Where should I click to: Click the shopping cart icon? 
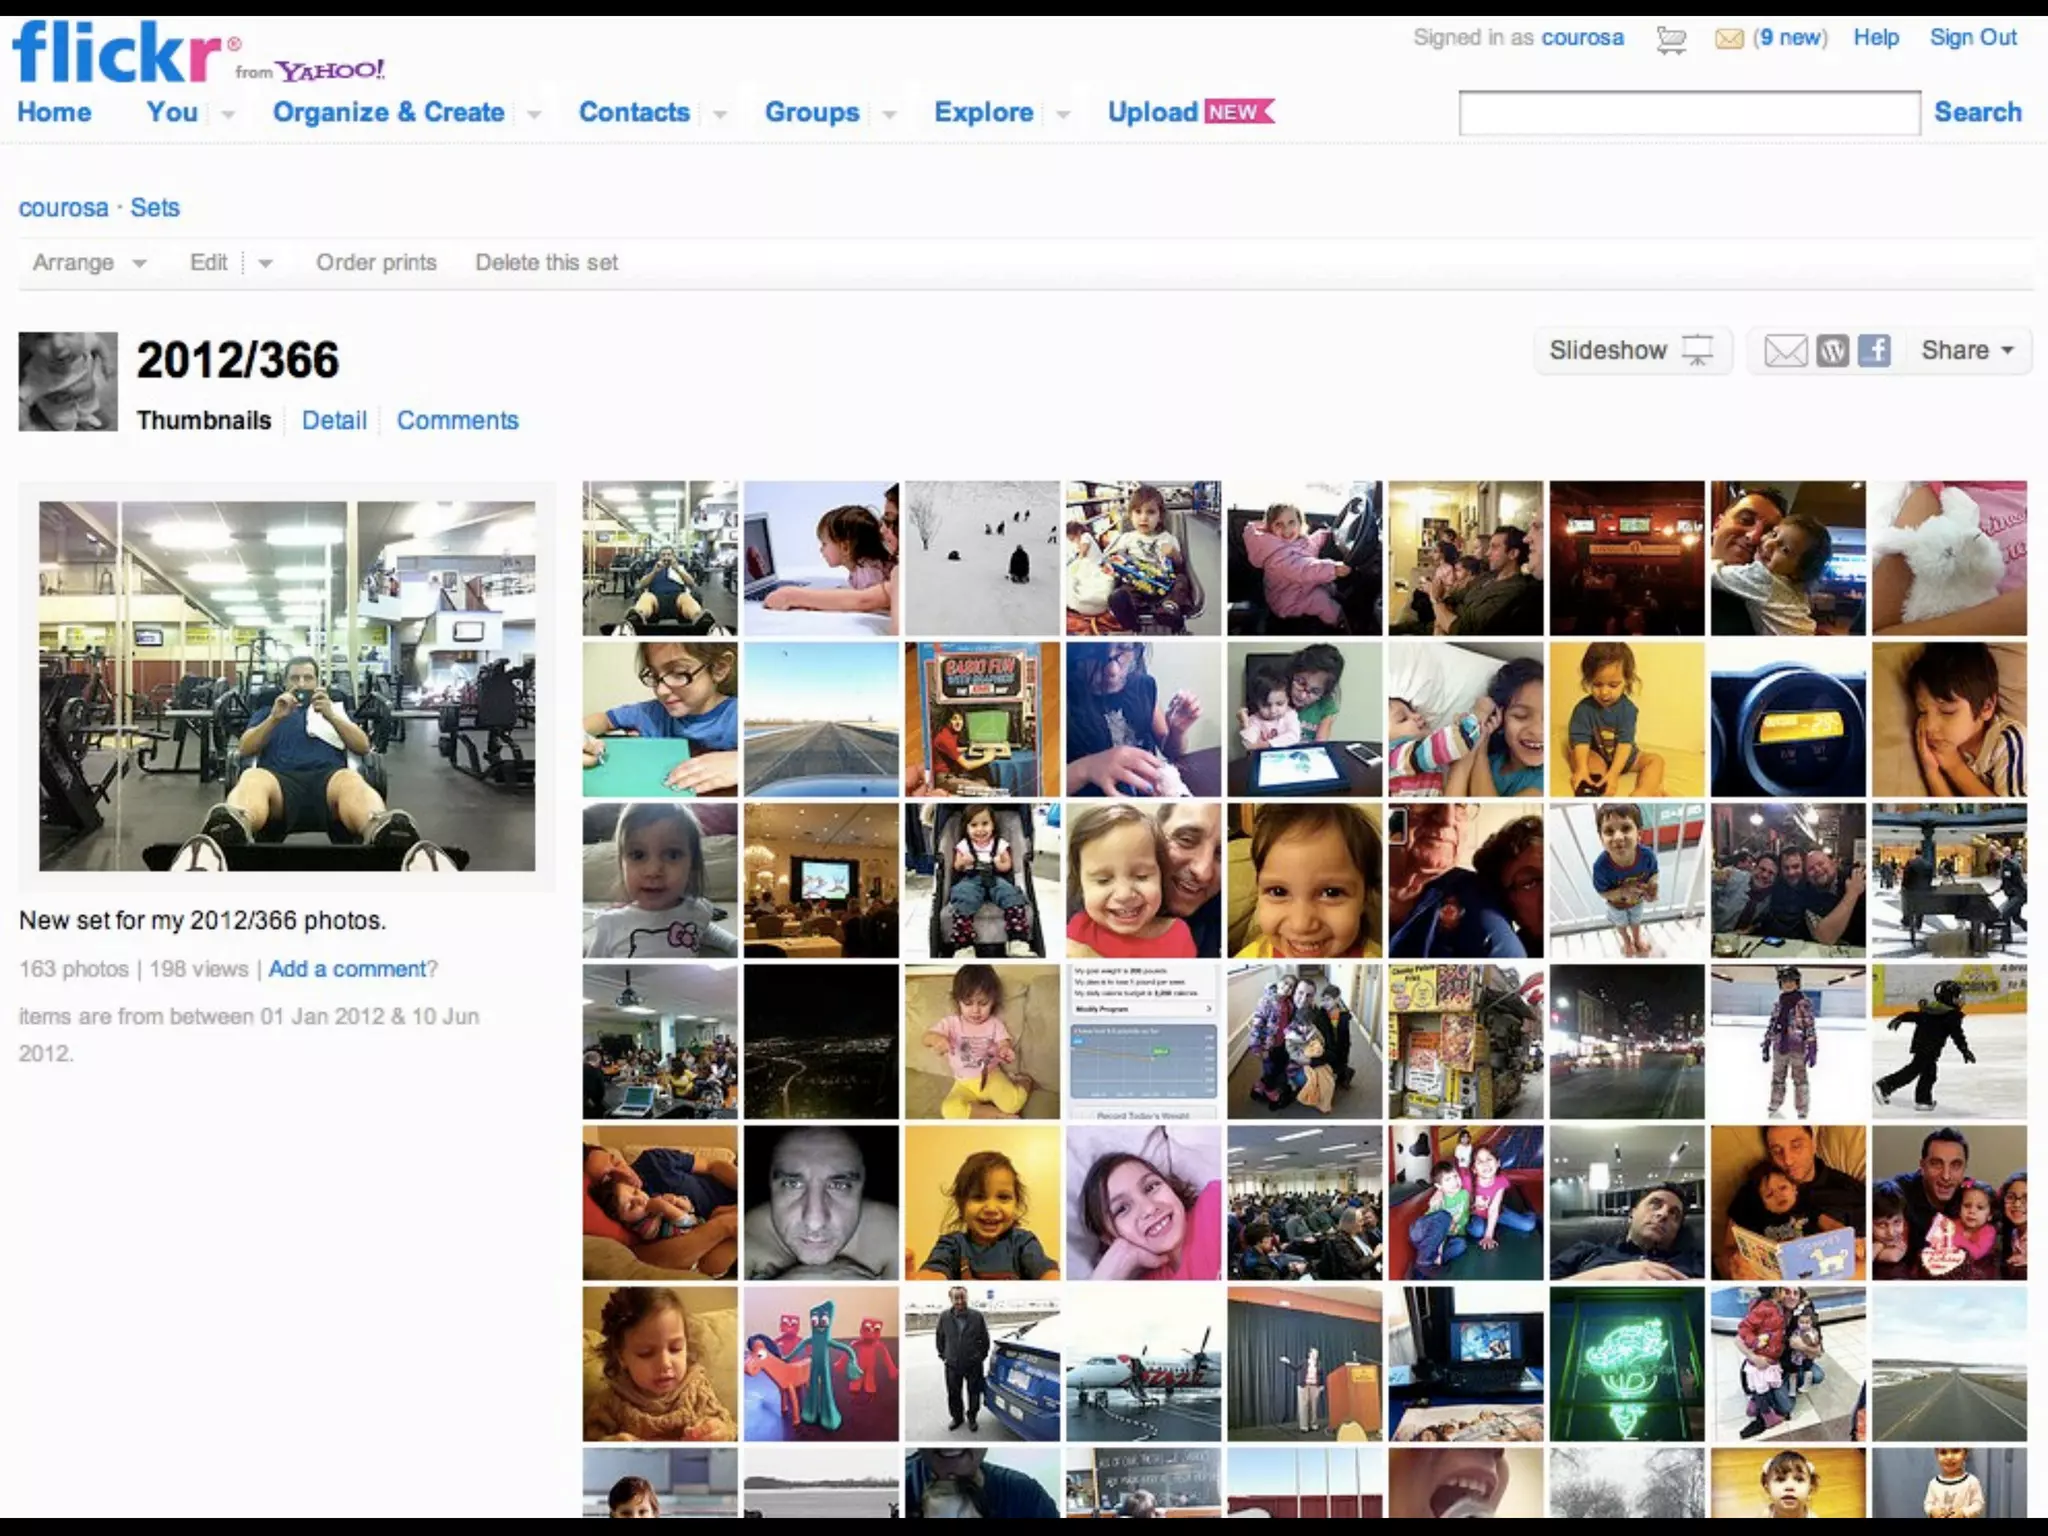1670,40
